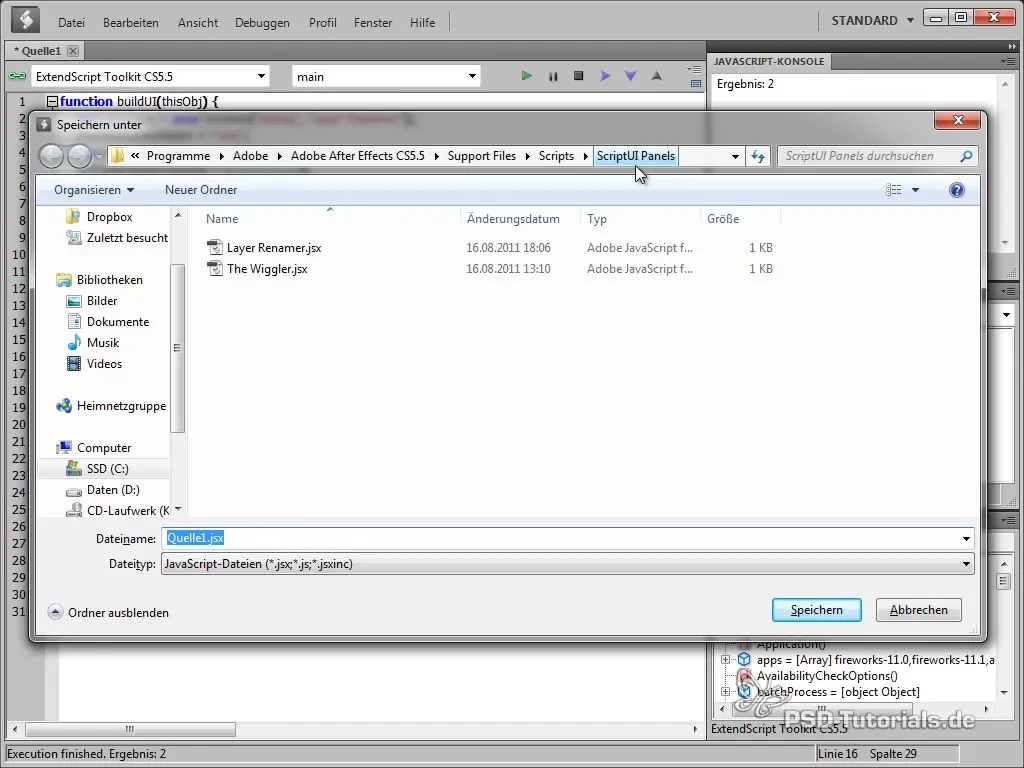Viewport: 1024px width, 768px height.
Task: Open the Dateiname dropdown arrow
Action: point(966,539)
